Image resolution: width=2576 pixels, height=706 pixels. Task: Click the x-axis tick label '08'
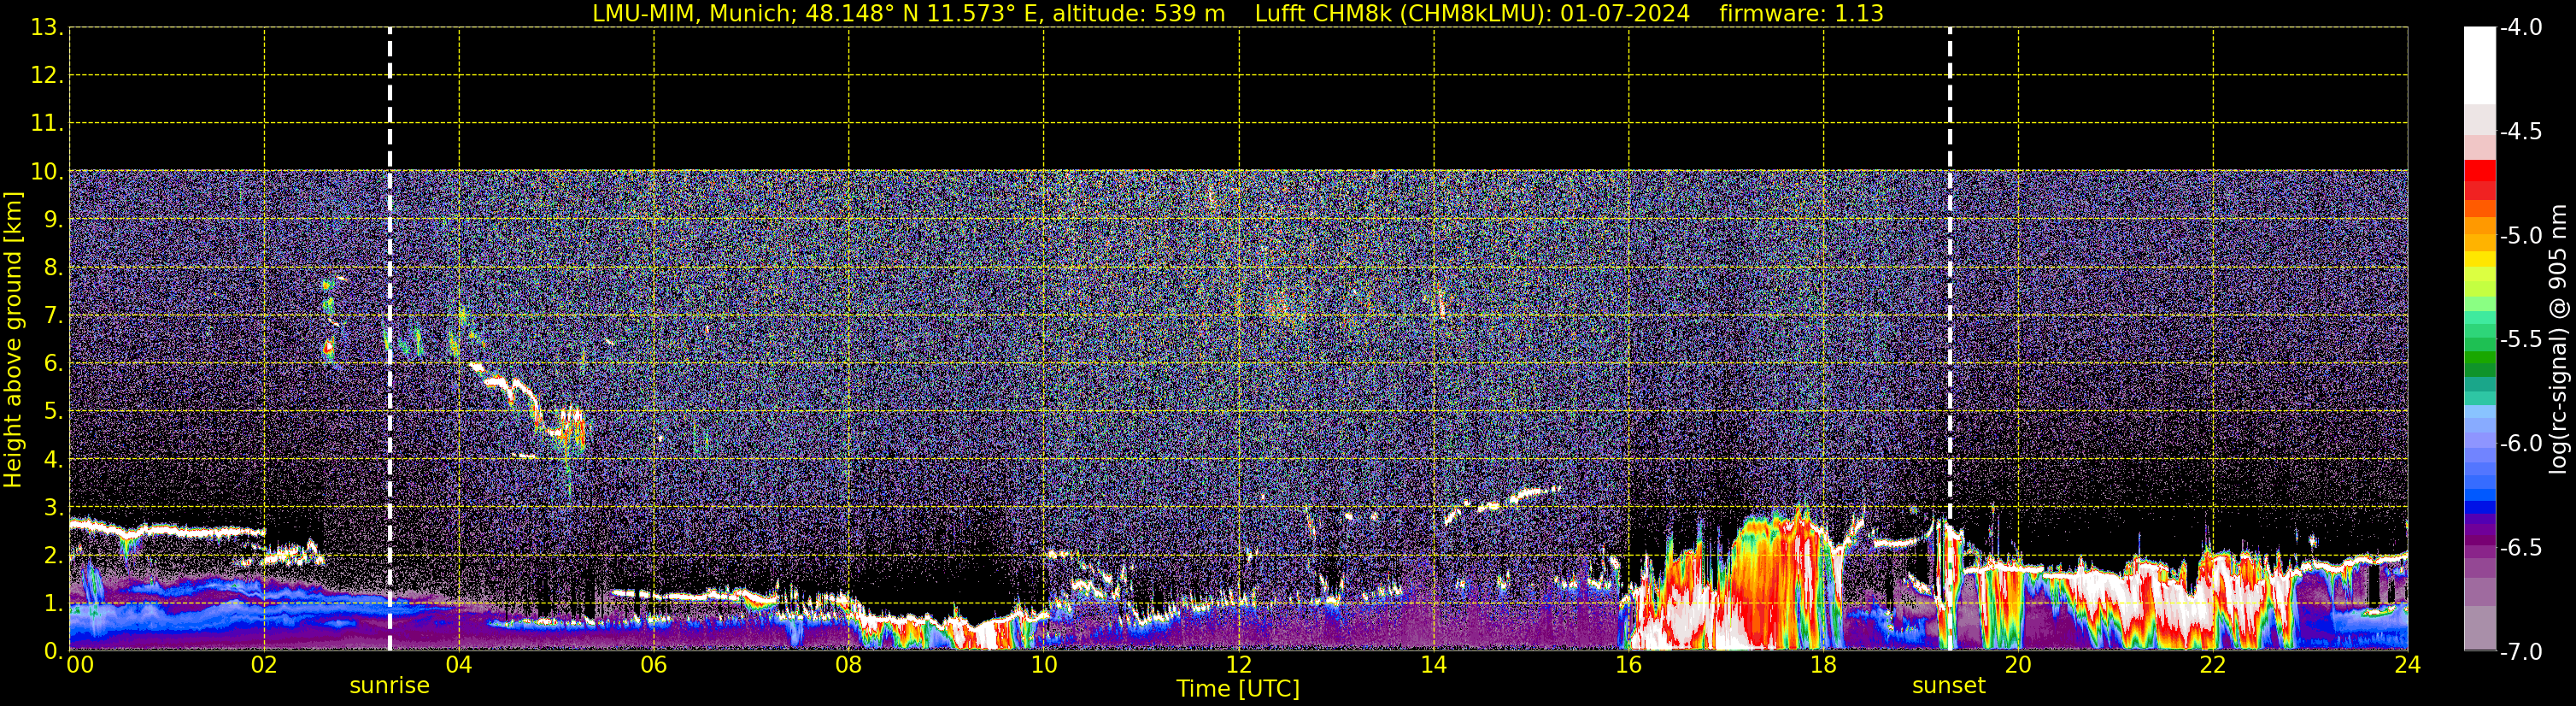(849, 665)
